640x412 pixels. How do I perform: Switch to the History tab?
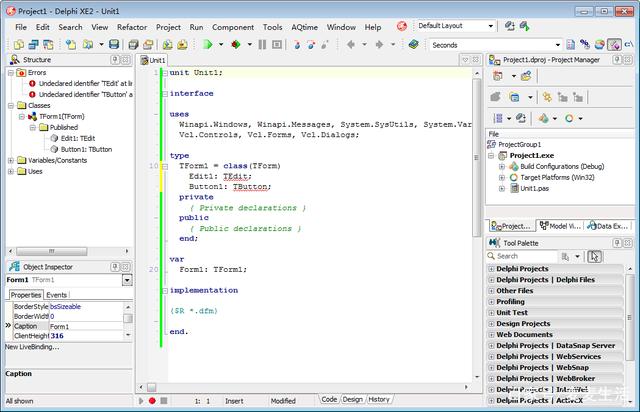click(x=379, y=399)
